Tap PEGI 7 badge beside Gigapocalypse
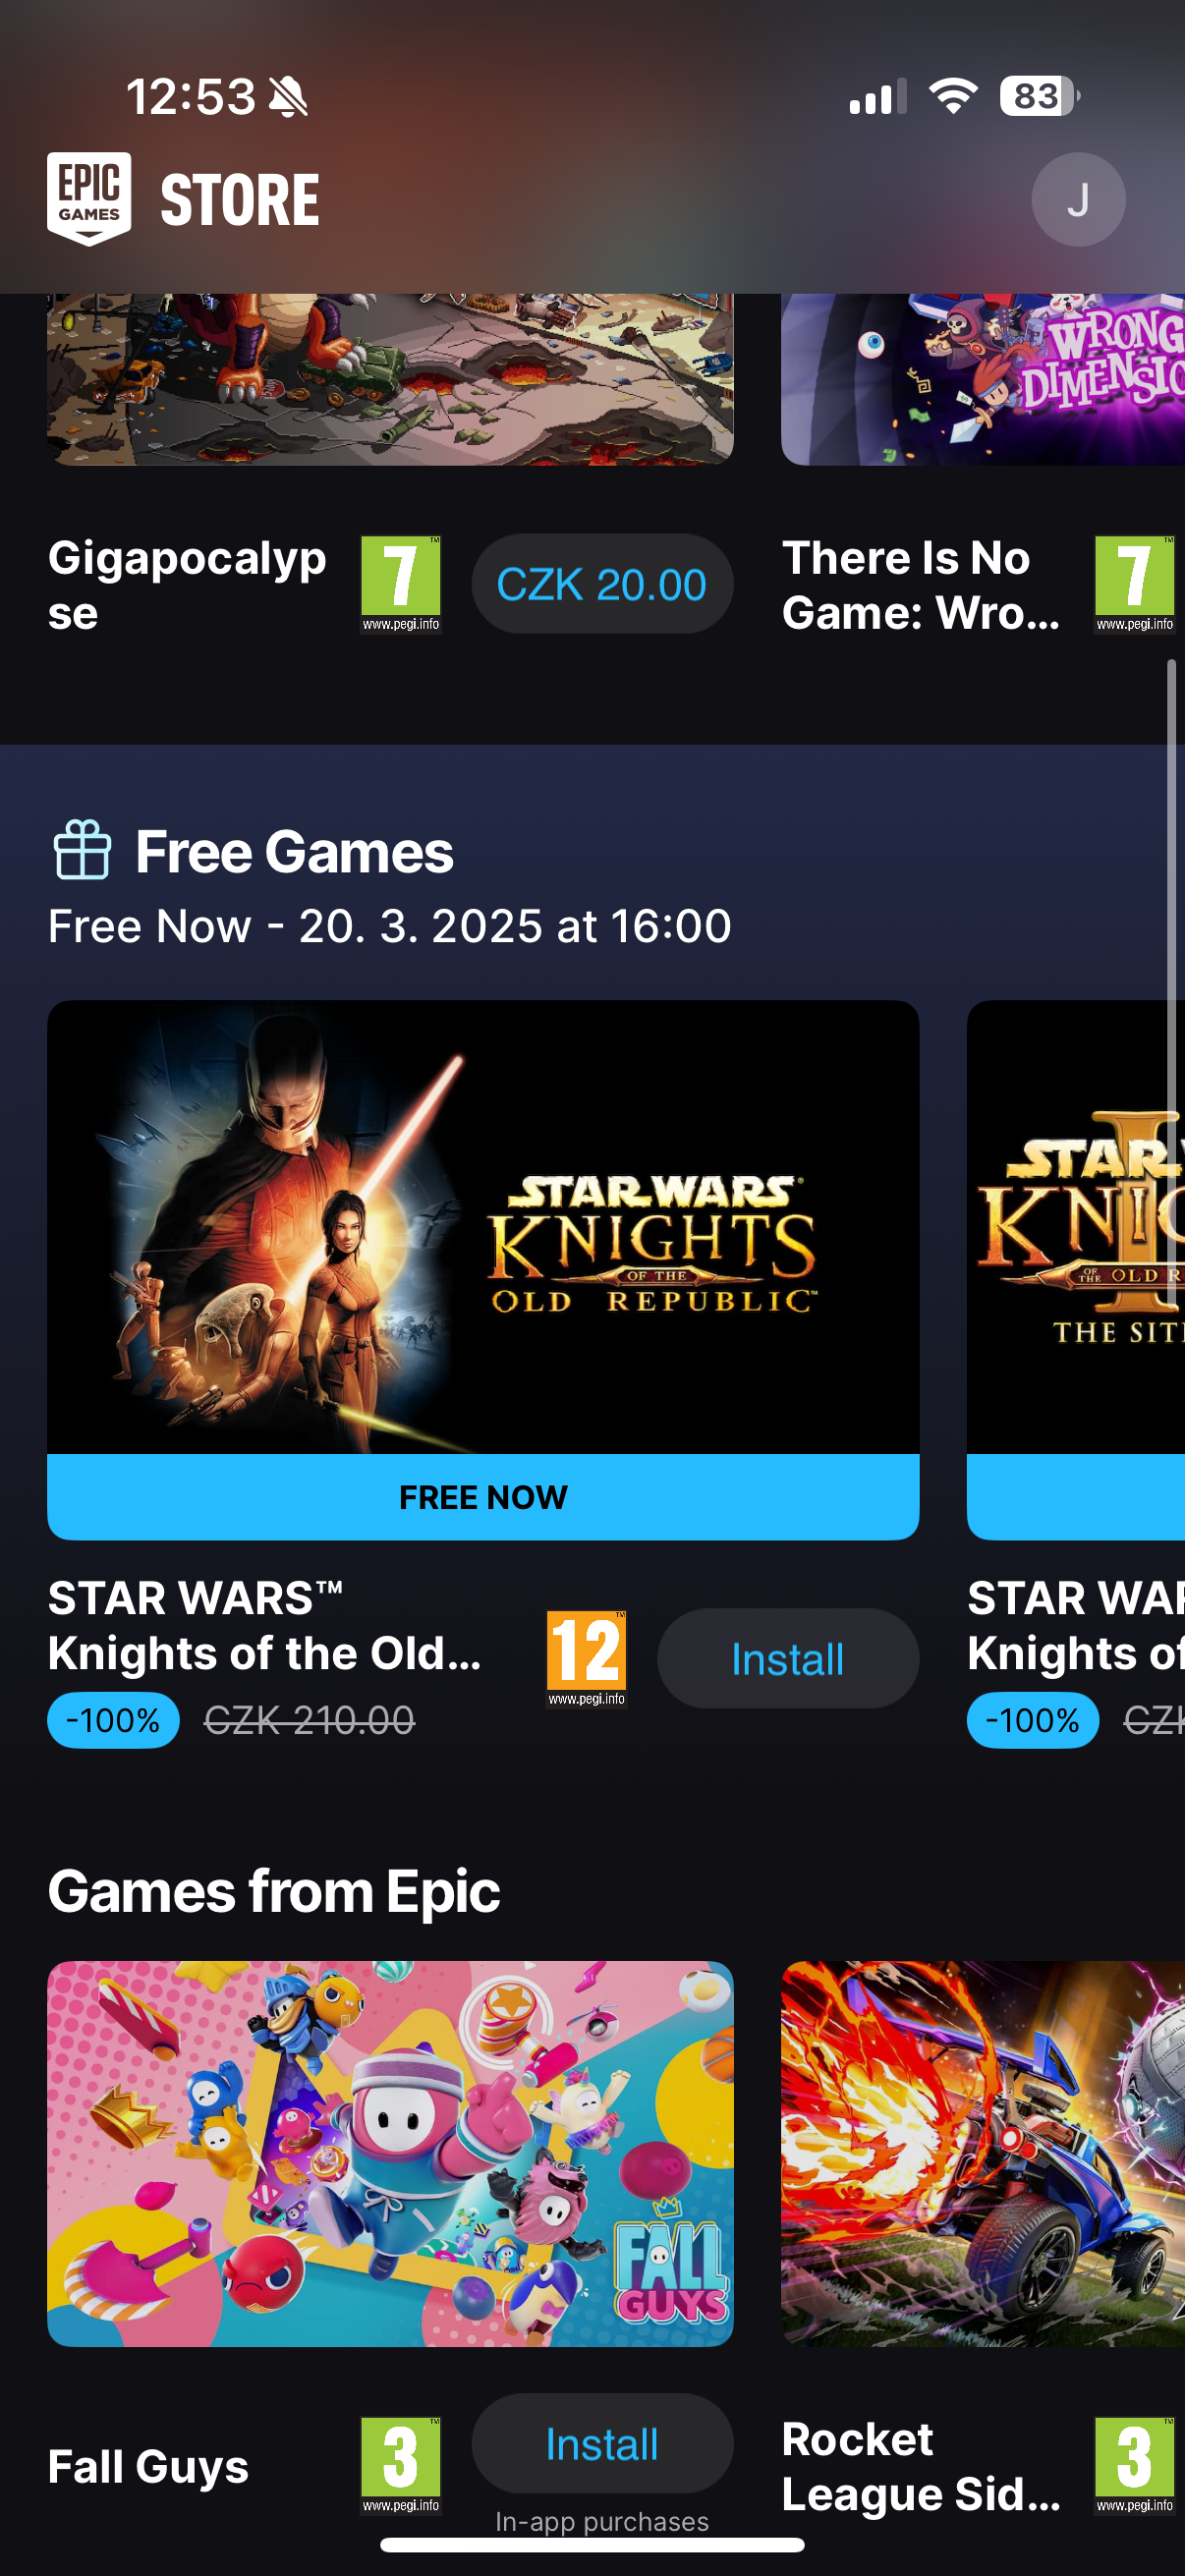Image resolution: width=1185 pixels, height=2576 pixels. click(400, 584)
